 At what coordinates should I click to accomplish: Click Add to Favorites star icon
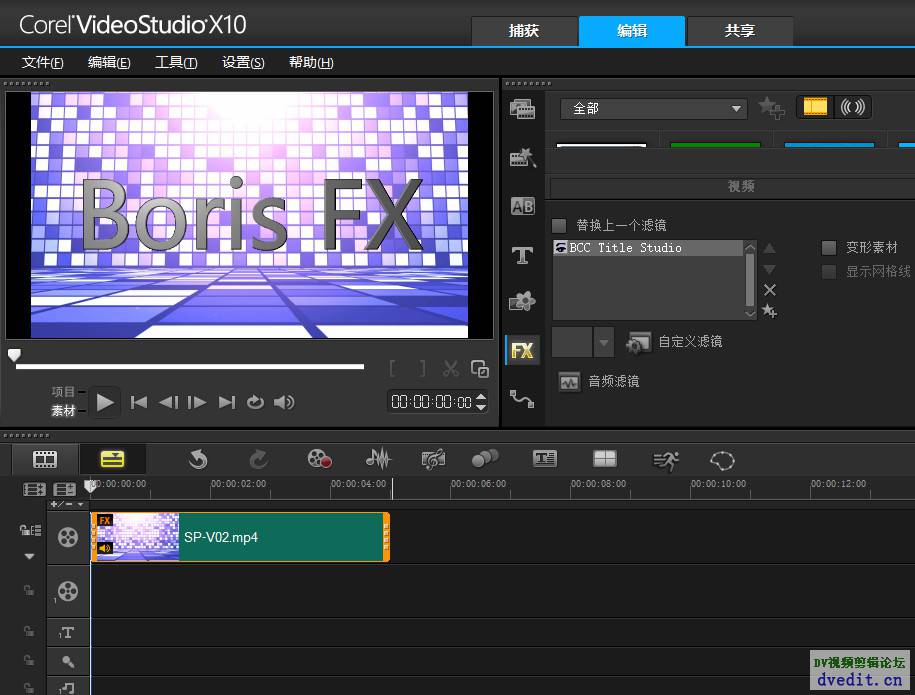coord(771,108)
